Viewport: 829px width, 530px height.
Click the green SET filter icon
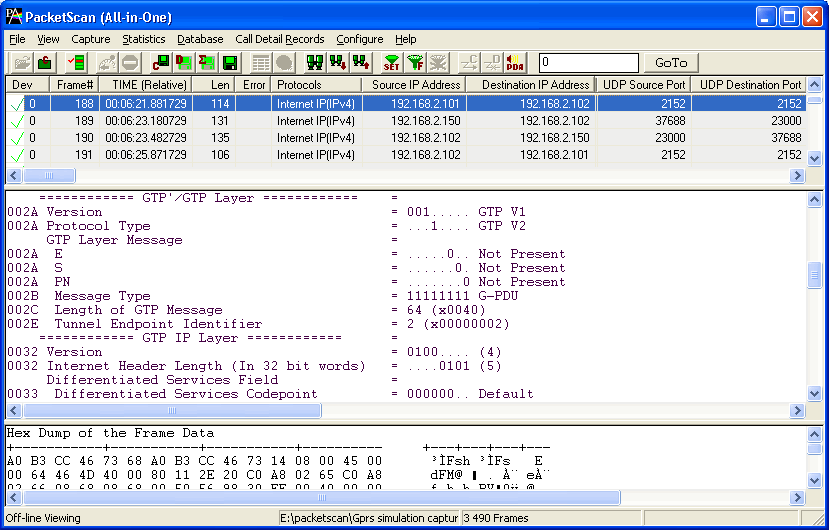[x=392, y=63]
